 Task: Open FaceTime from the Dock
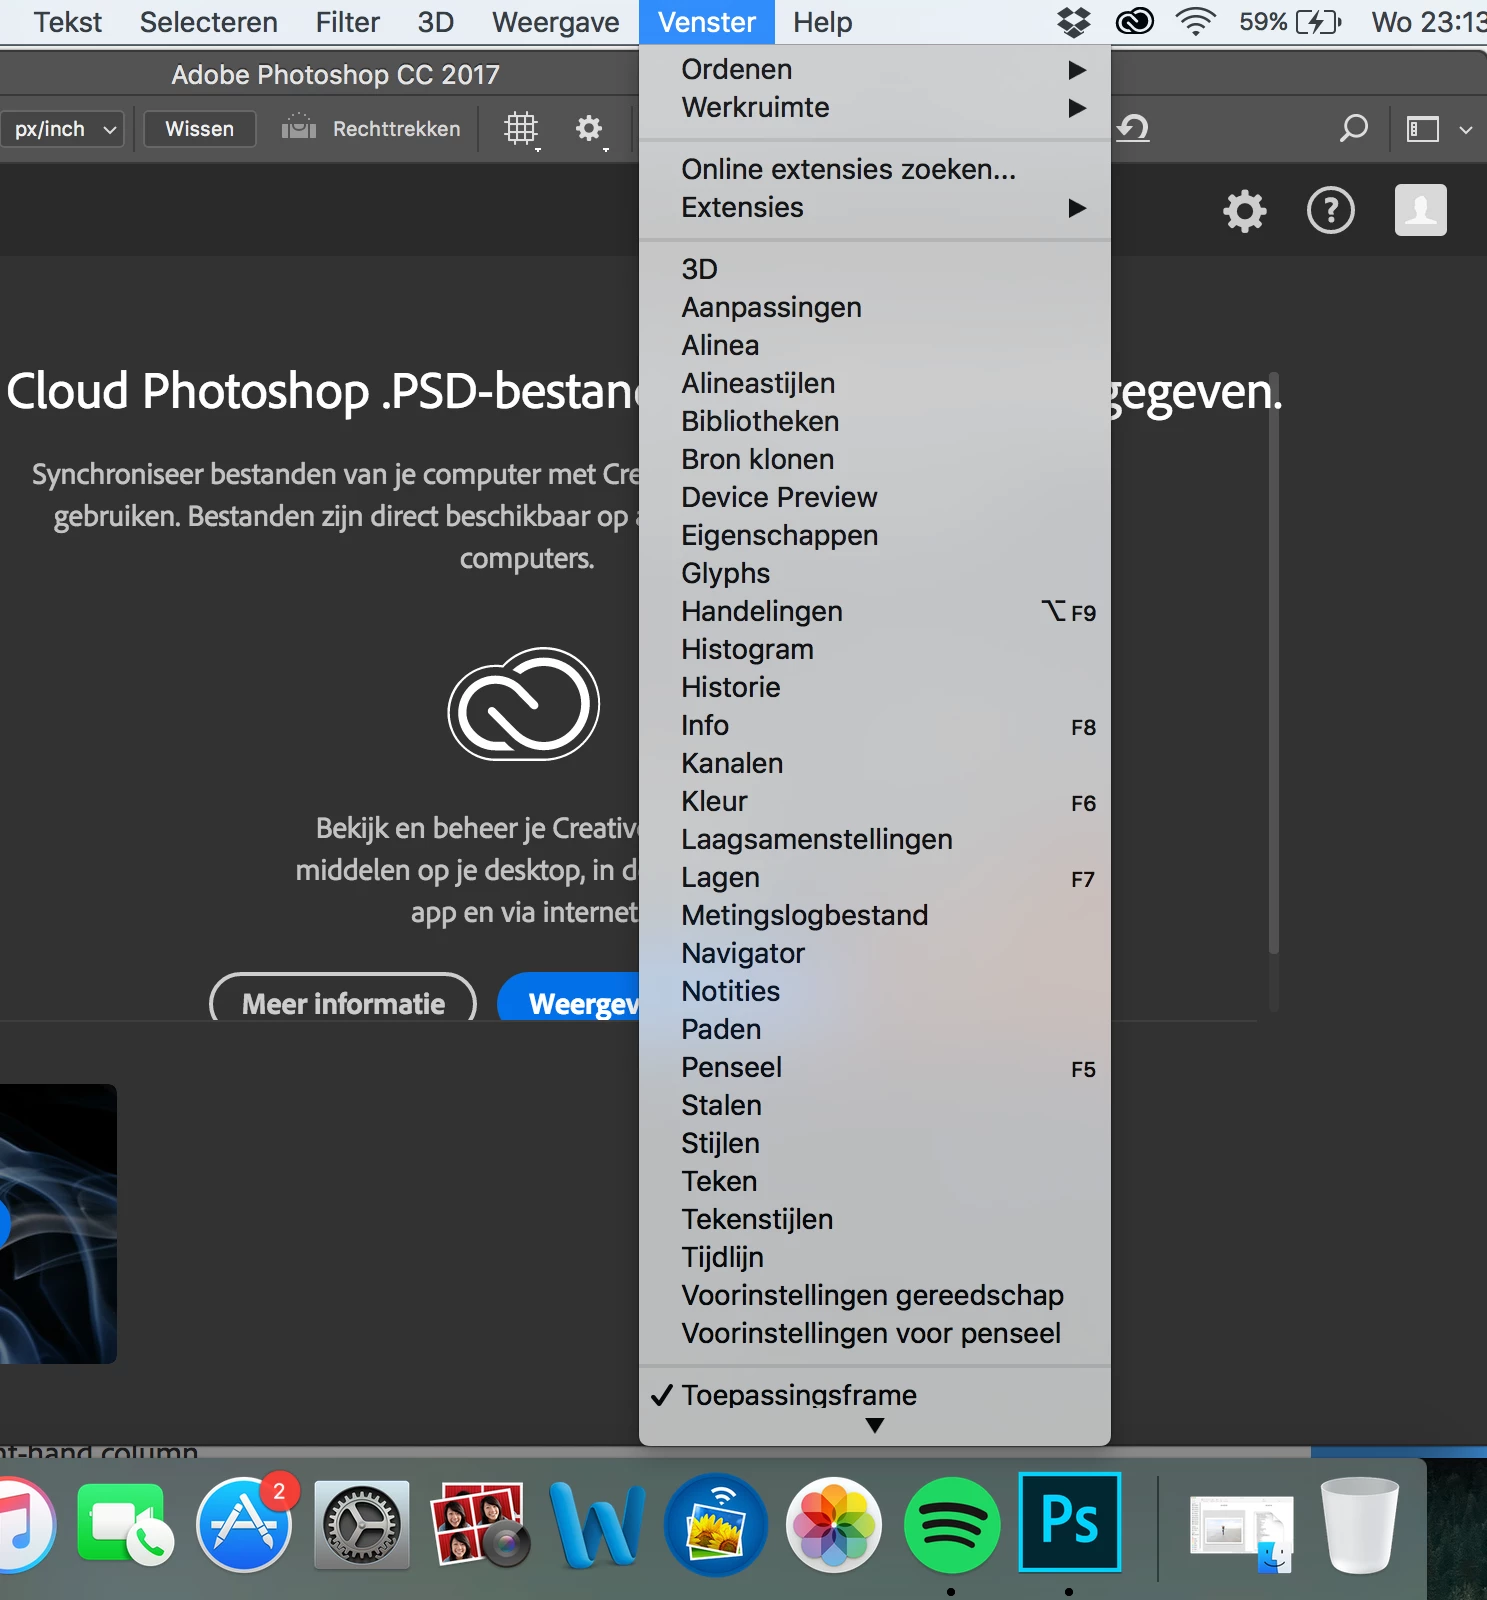pyautogui.click(x=126, y=1524)
